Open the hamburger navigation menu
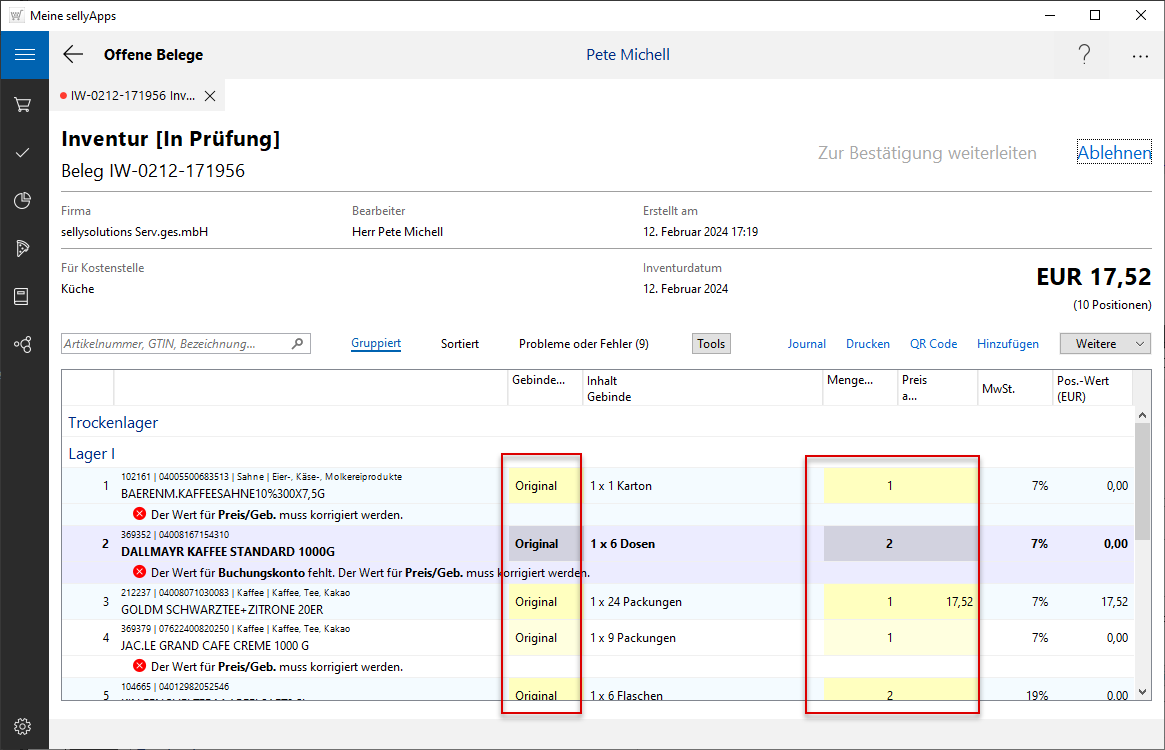This screenshot has height=750, width=1165. pos(24,55)
